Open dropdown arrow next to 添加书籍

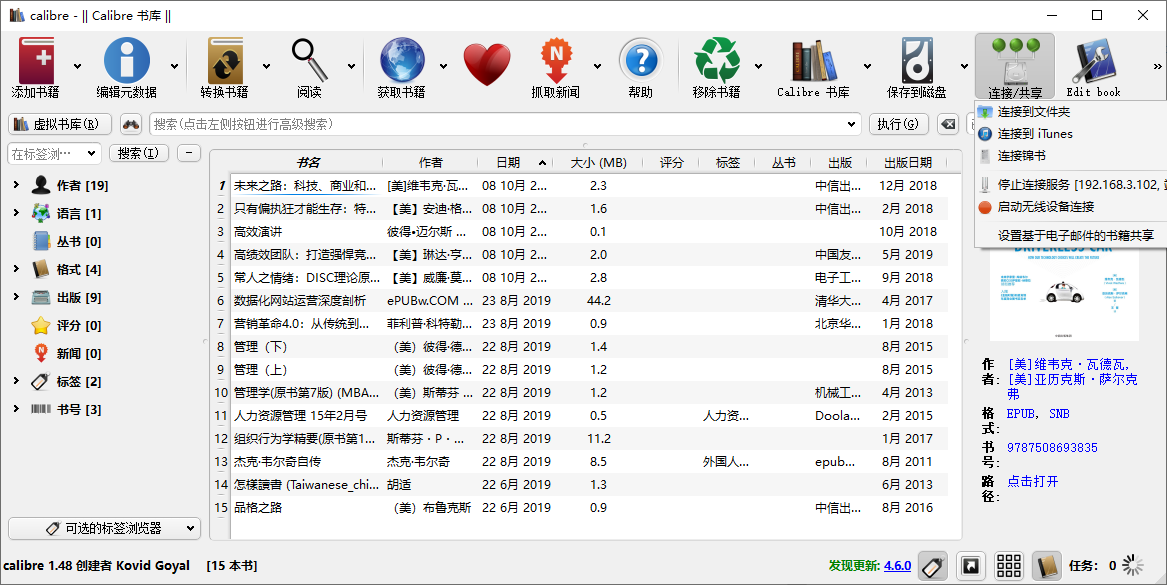click(x=77, y=67)
